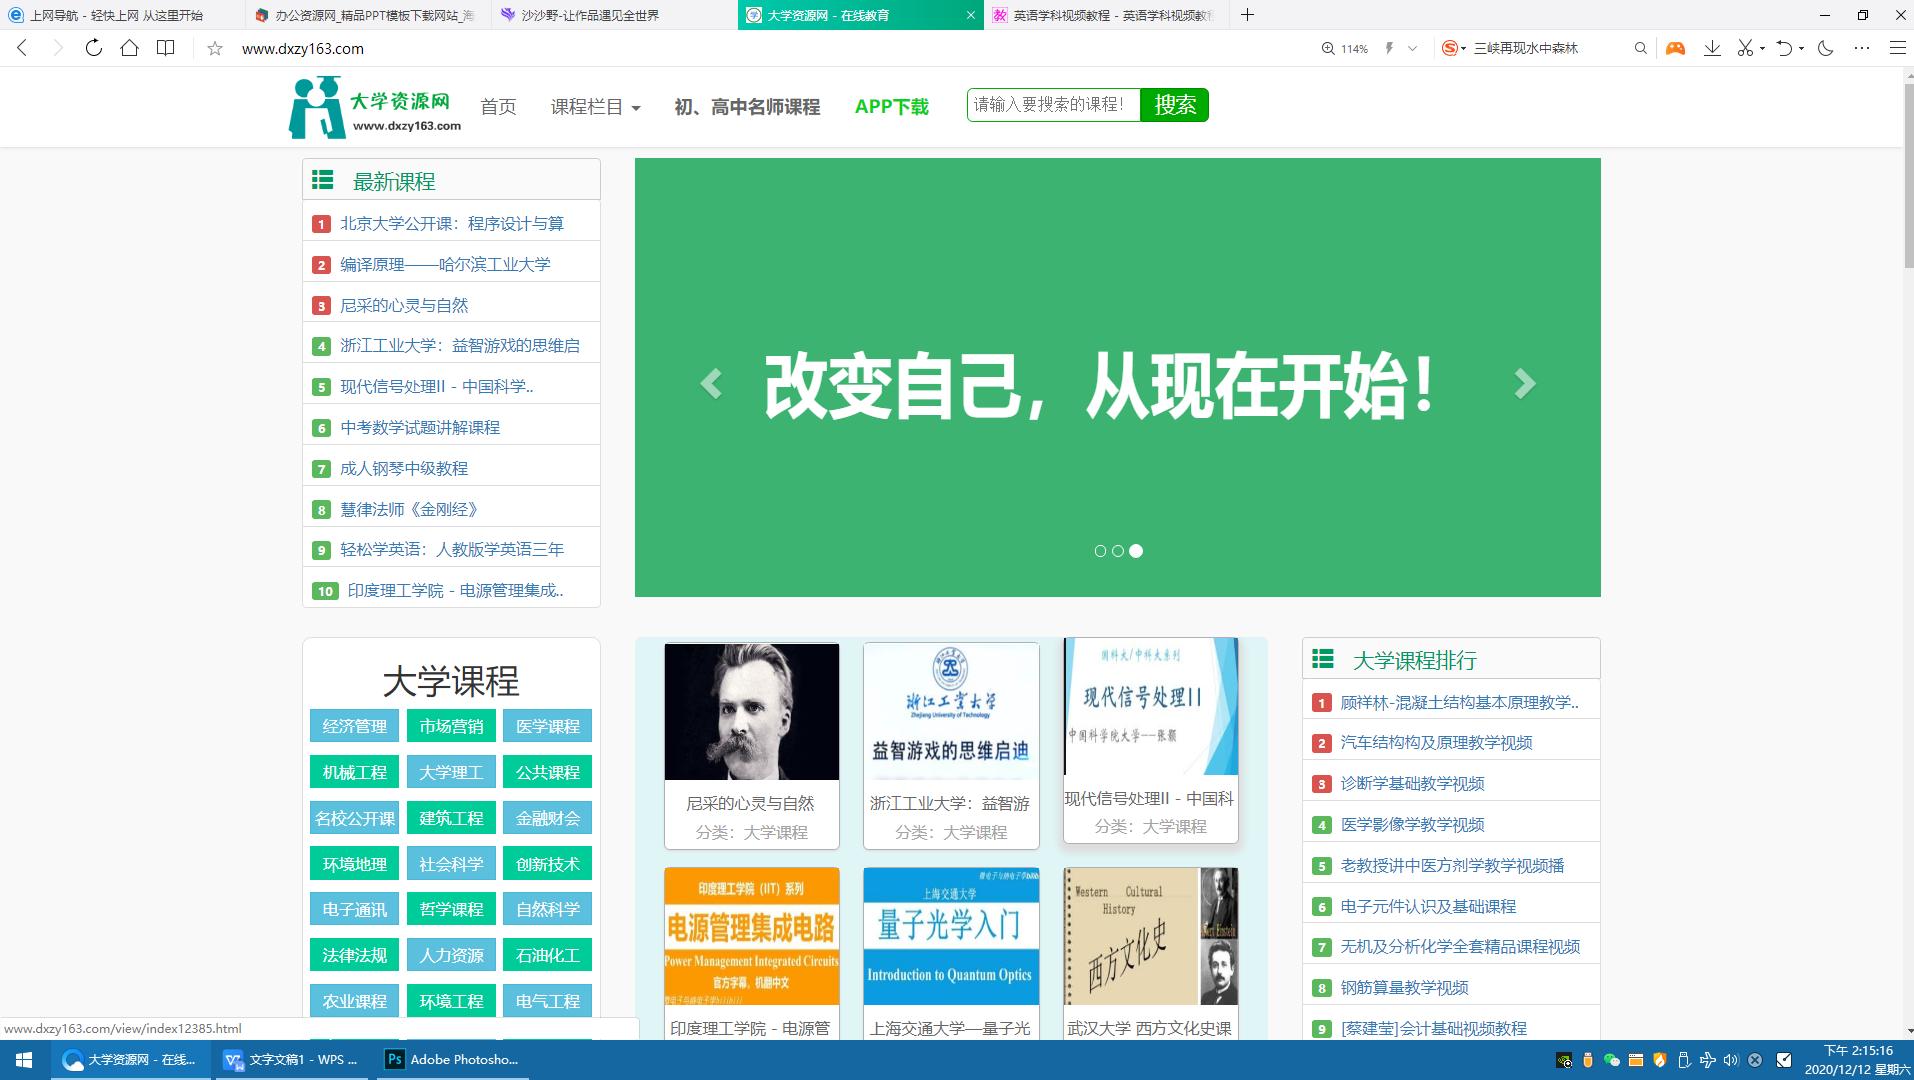Image resolution: width=1914 pixels, height=1080 pixels.
Task: Toggle airplane mode in the system tray
Action: 1708,1061
